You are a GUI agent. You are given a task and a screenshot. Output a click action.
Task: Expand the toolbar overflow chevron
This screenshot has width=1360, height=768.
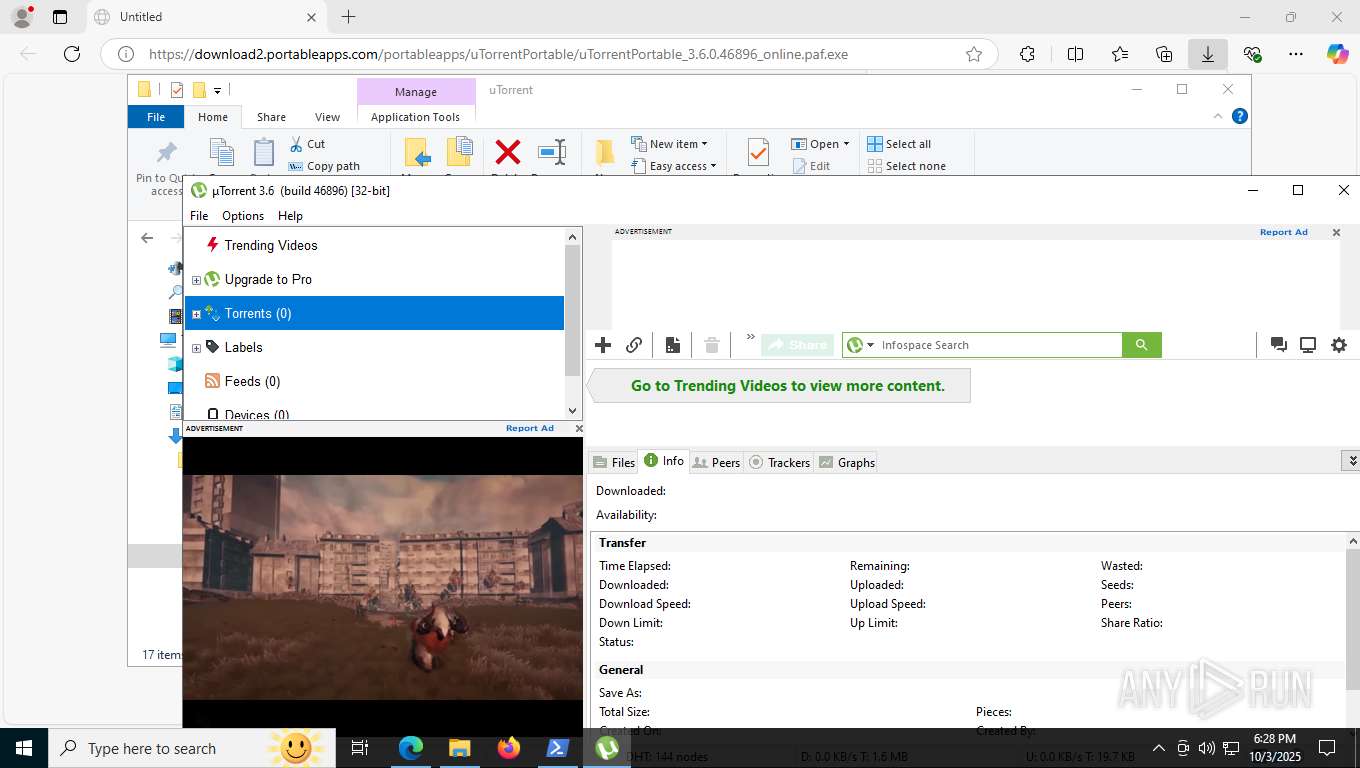pos(750,339)
